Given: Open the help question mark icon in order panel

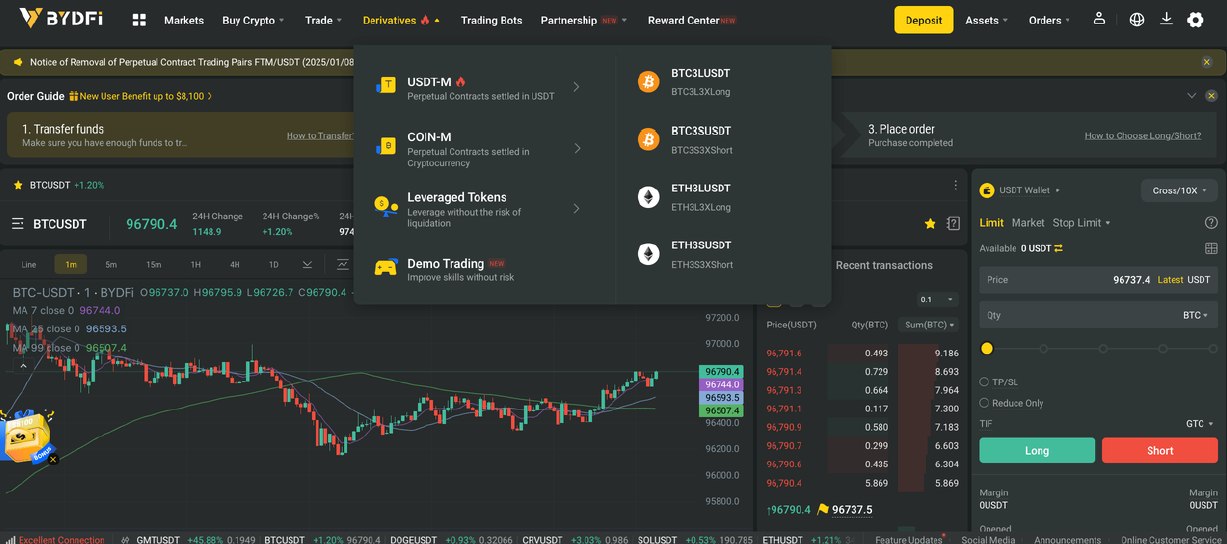Looking at the screenshot, I should point(1211,223).
